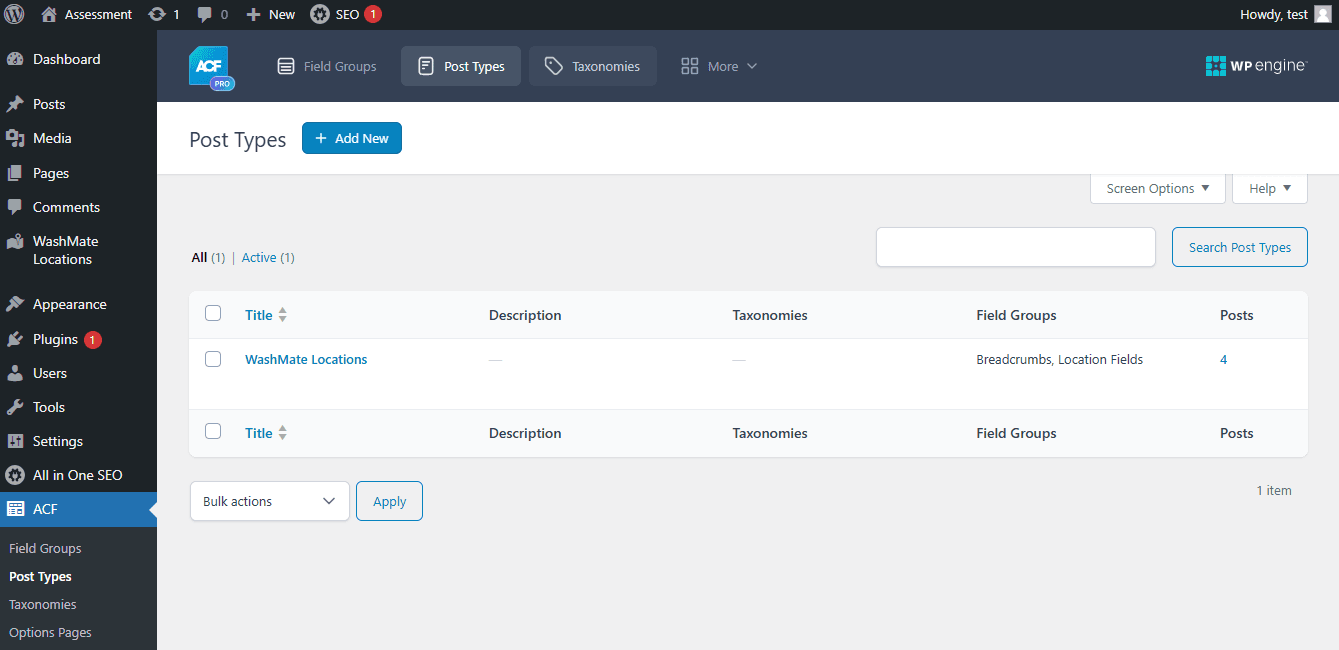Viewport: 1339px width, 650px height.
Task: Expand the Screen Options panel
Action: [x=1157, y=188]
